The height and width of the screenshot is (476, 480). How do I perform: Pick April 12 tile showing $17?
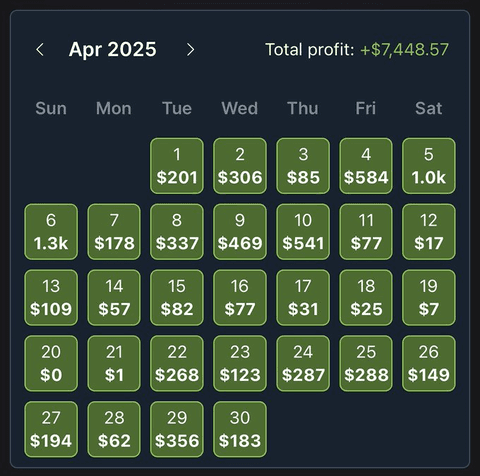(429, 232)
